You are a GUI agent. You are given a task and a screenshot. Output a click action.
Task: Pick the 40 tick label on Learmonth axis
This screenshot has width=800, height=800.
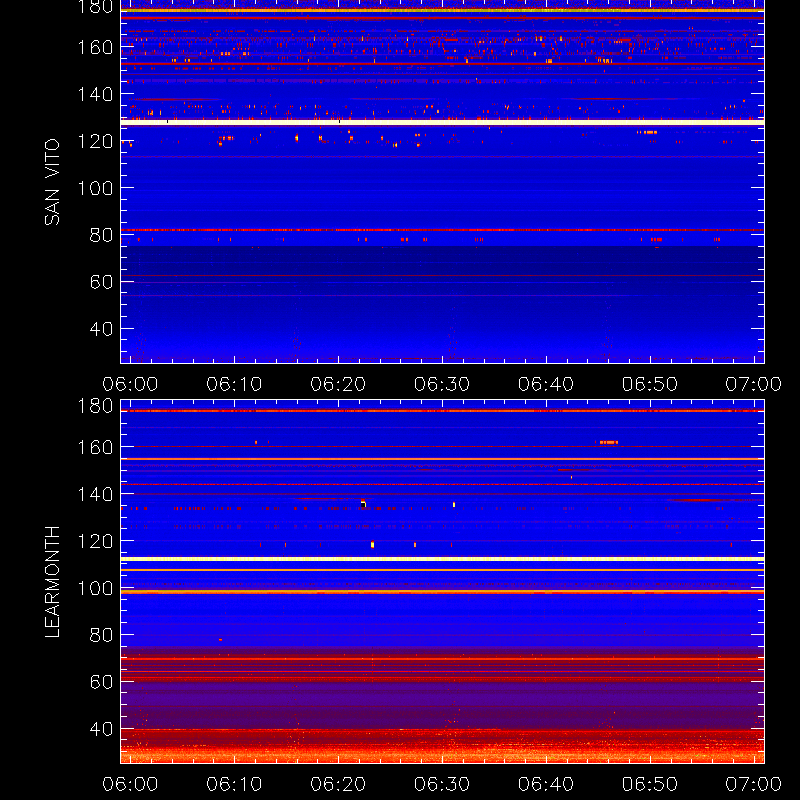click(x=102, y=729)
